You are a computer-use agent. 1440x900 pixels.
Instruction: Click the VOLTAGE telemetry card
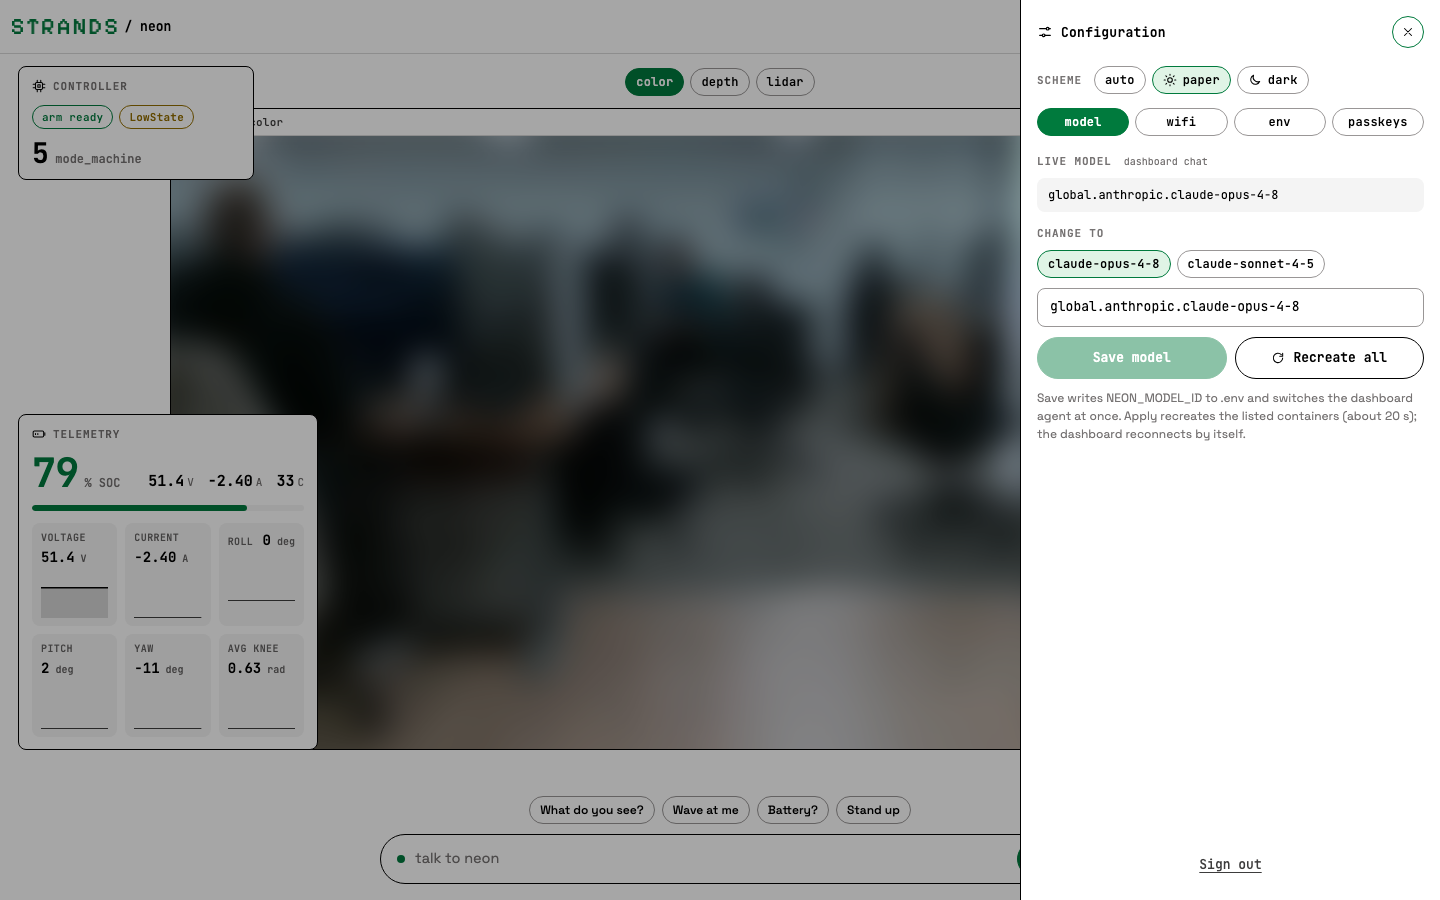(75, 574)
